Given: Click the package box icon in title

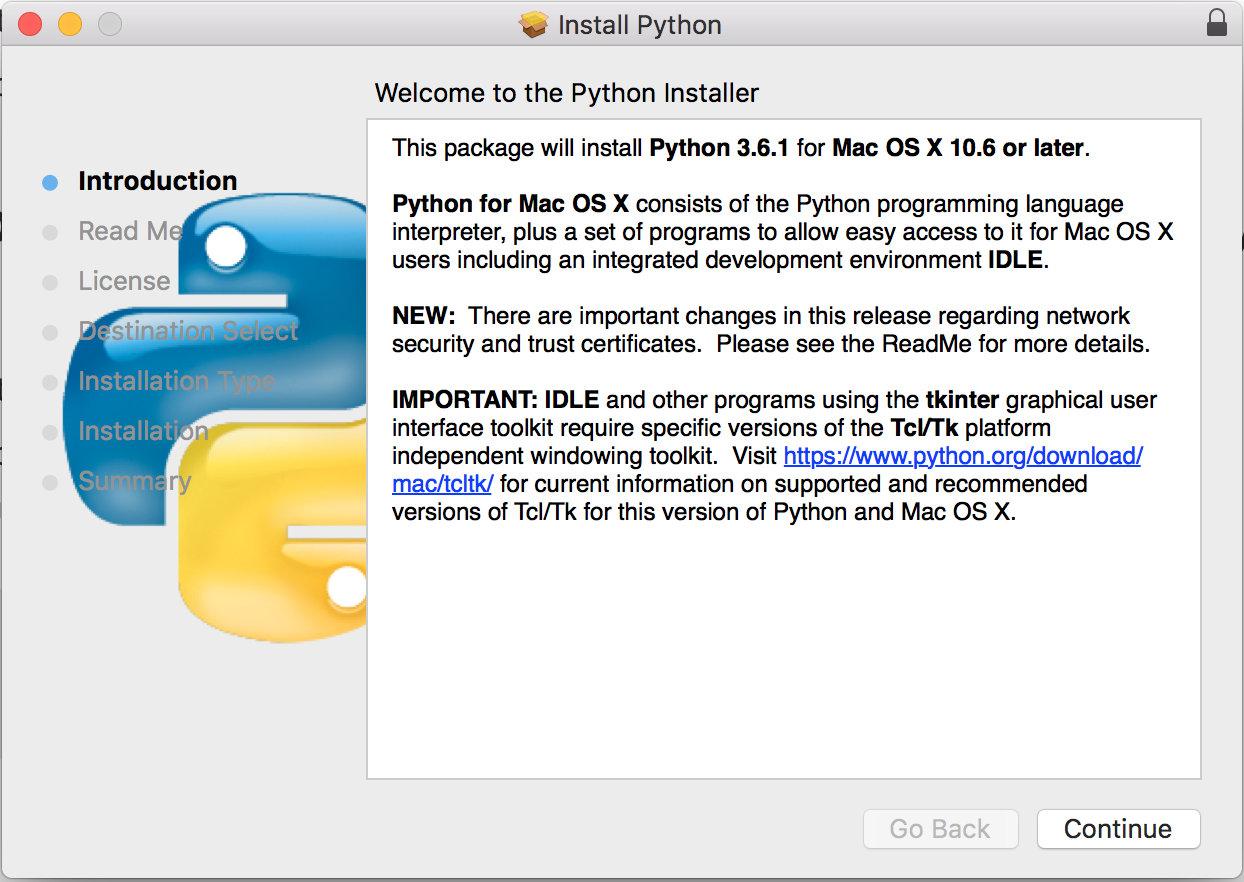Looking at the screenshot, I should coord(535,24).
